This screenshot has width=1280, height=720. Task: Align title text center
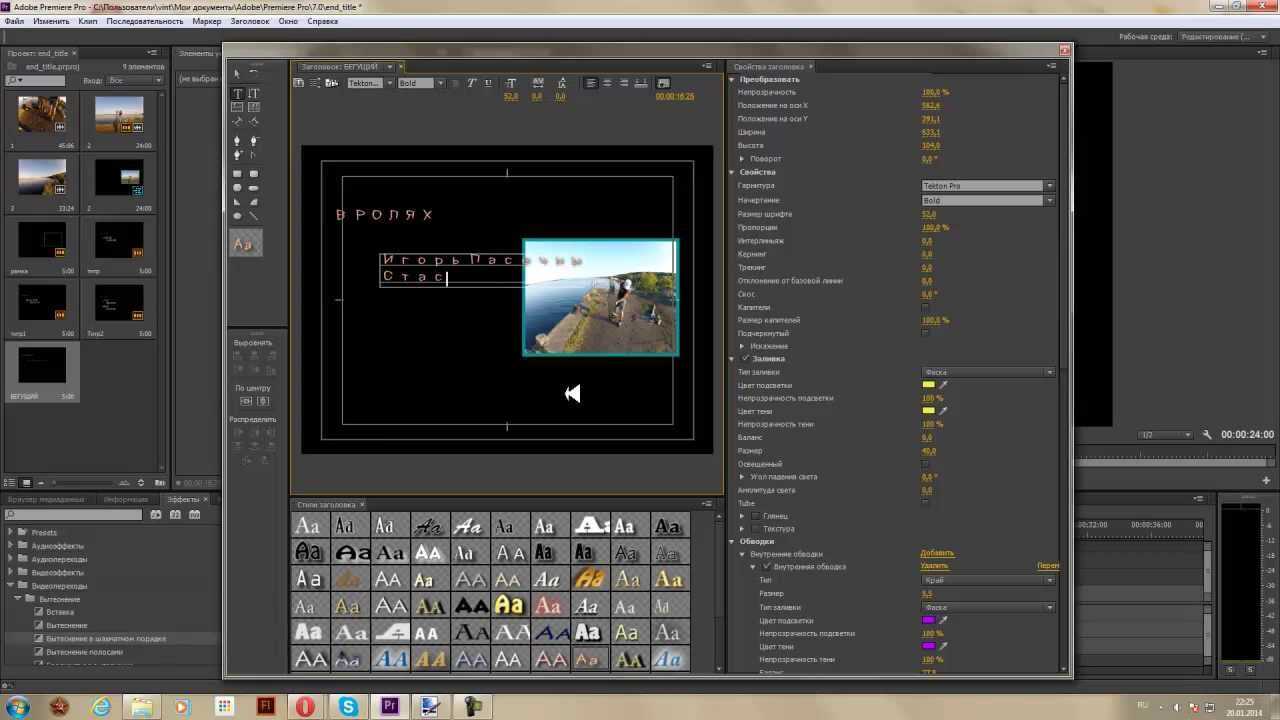(607, 83)
